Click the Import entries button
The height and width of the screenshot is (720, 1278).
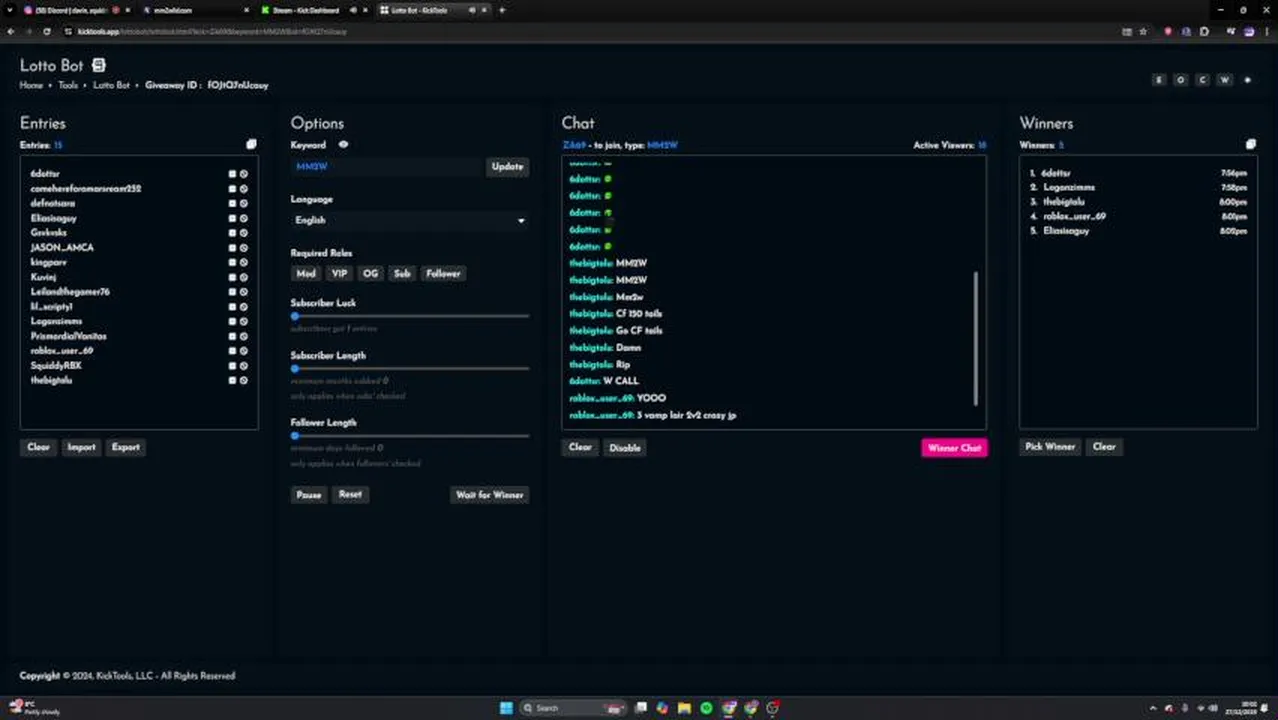click(81, 447)
